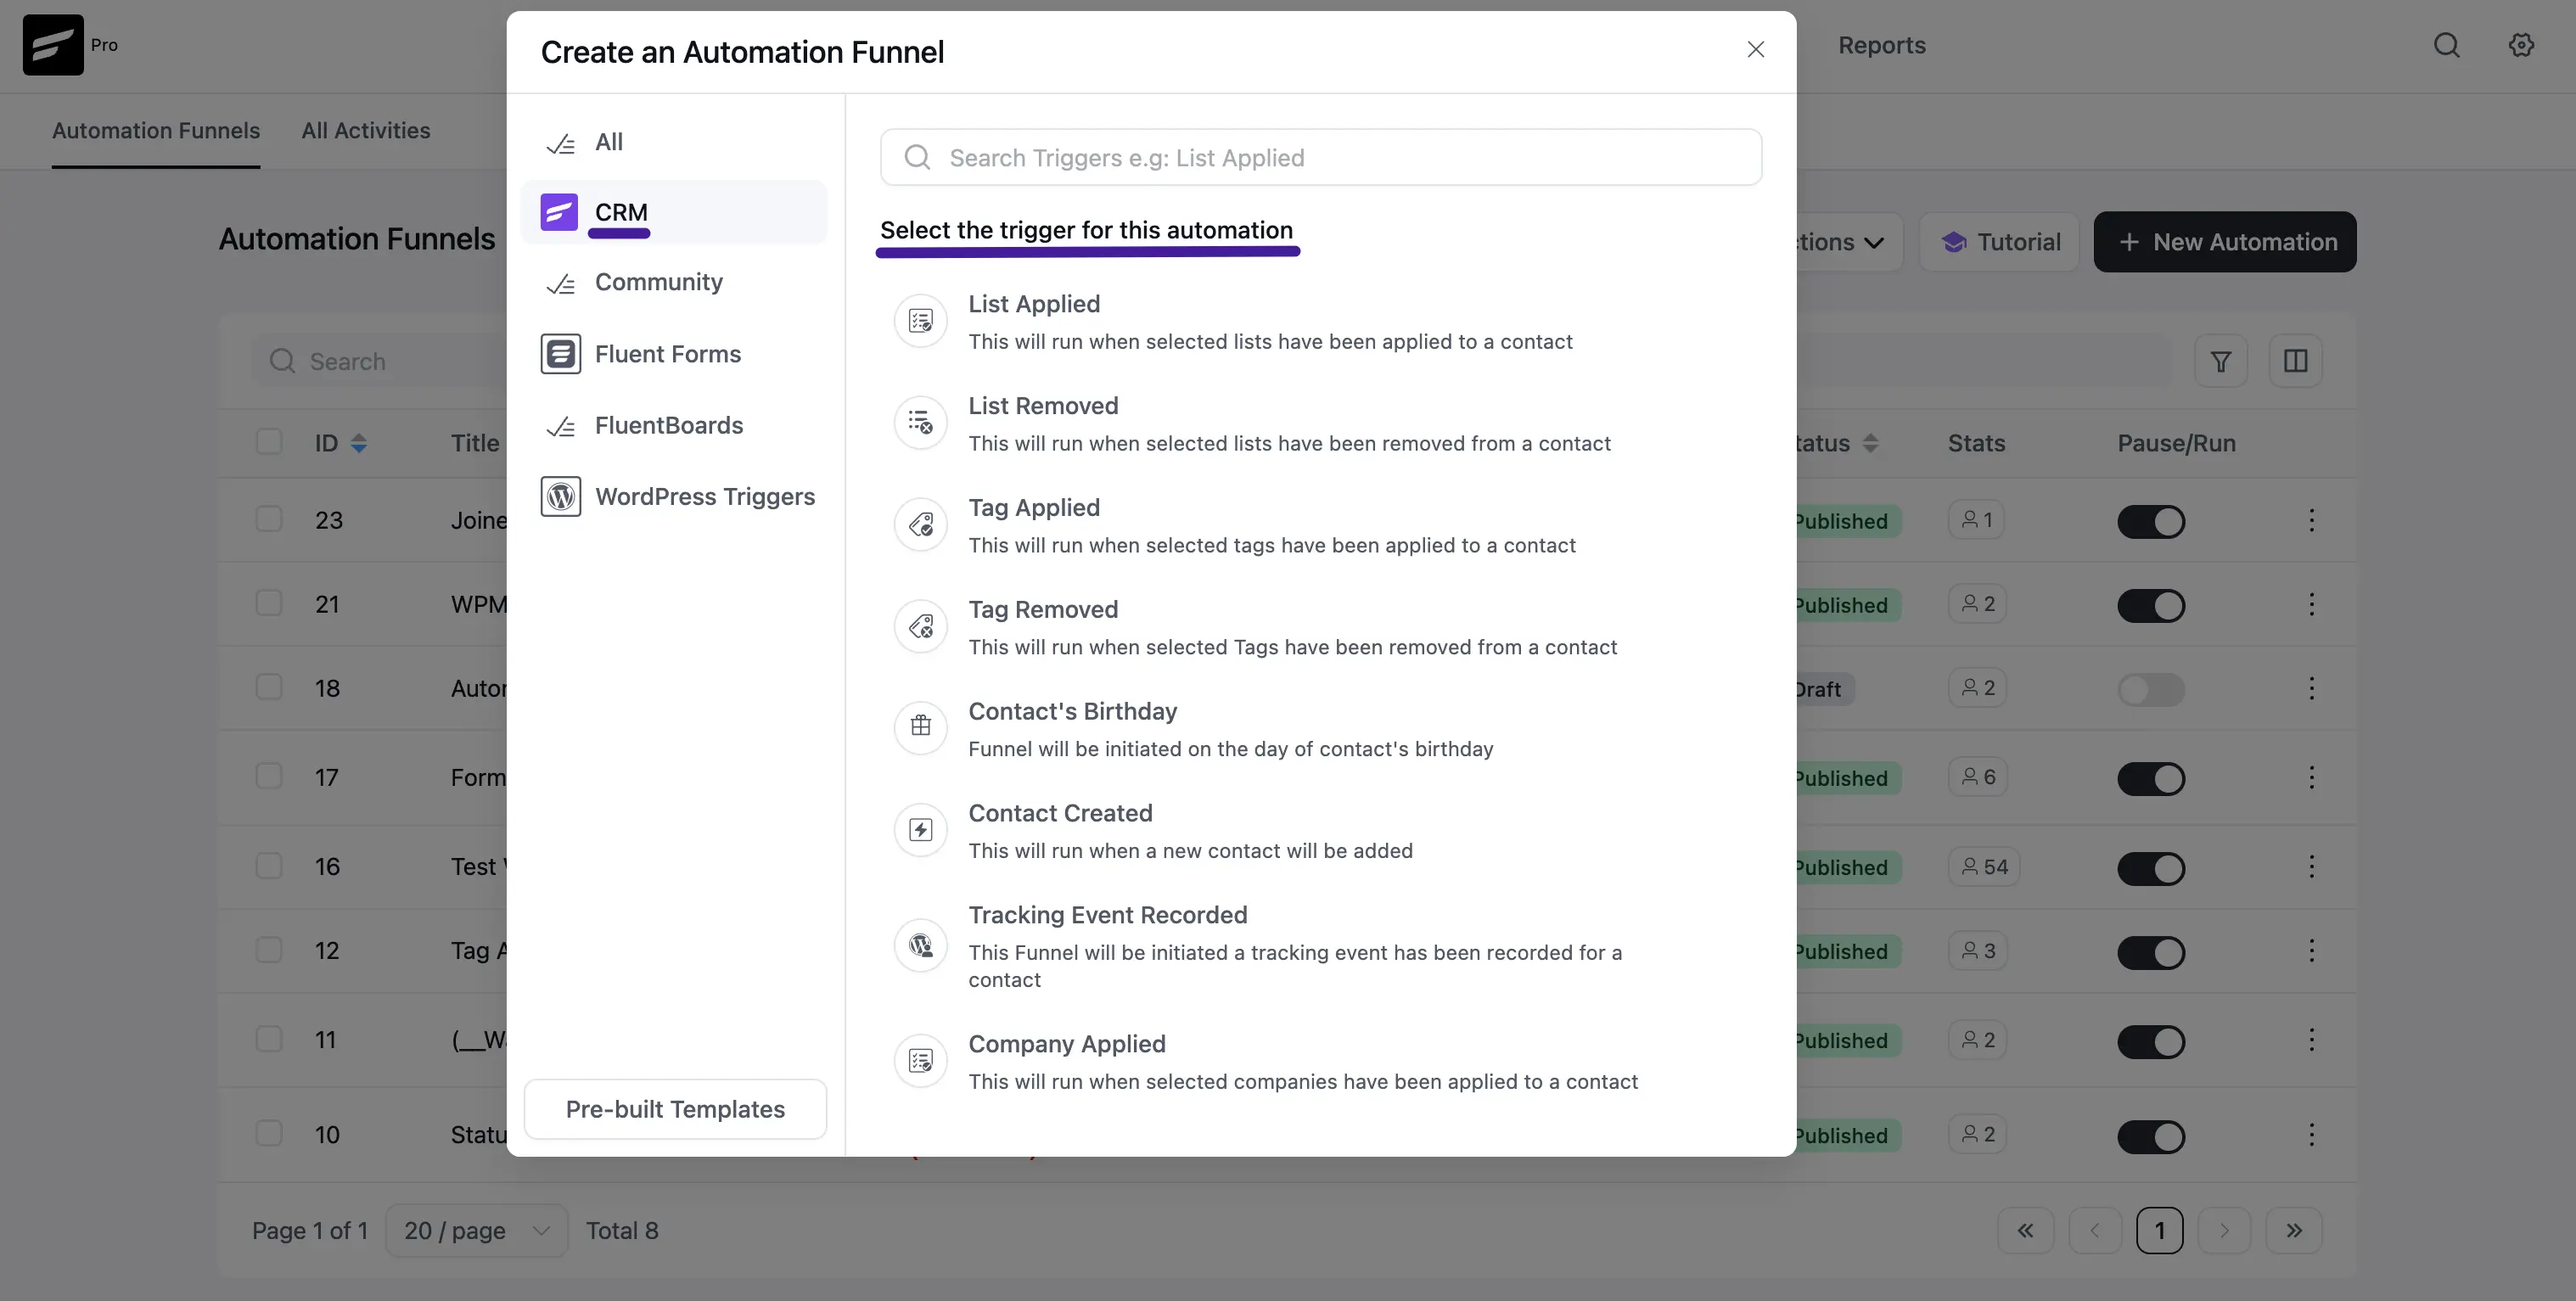Click the New Automation button
The height and width of the screenshot is (1301, 2576).
pyautogui.click(x=2225, y=242)
